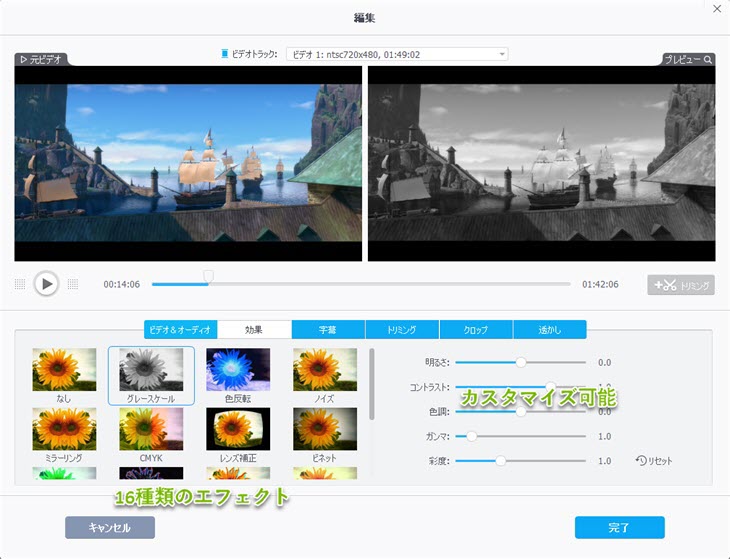Click the grayscale preview pane
The image size is (730, 559).
(541, 163)
